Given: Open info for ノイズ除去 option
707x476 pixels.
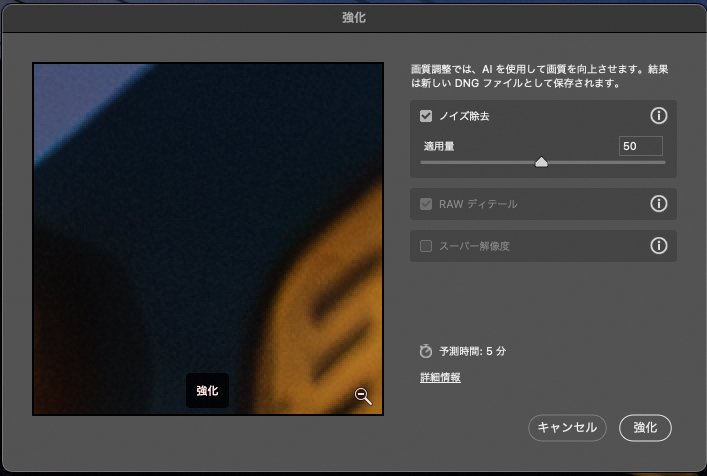Looking at the screenshot, I should click(658, 116).
